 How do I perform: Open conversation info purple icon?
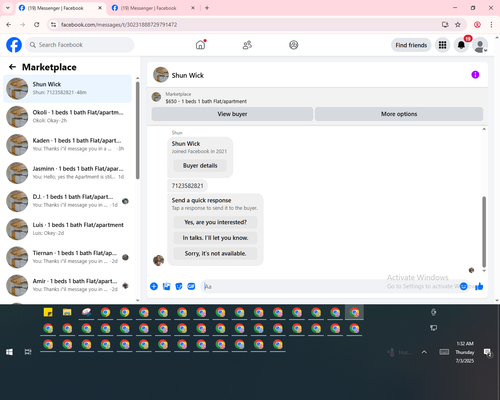475,75
